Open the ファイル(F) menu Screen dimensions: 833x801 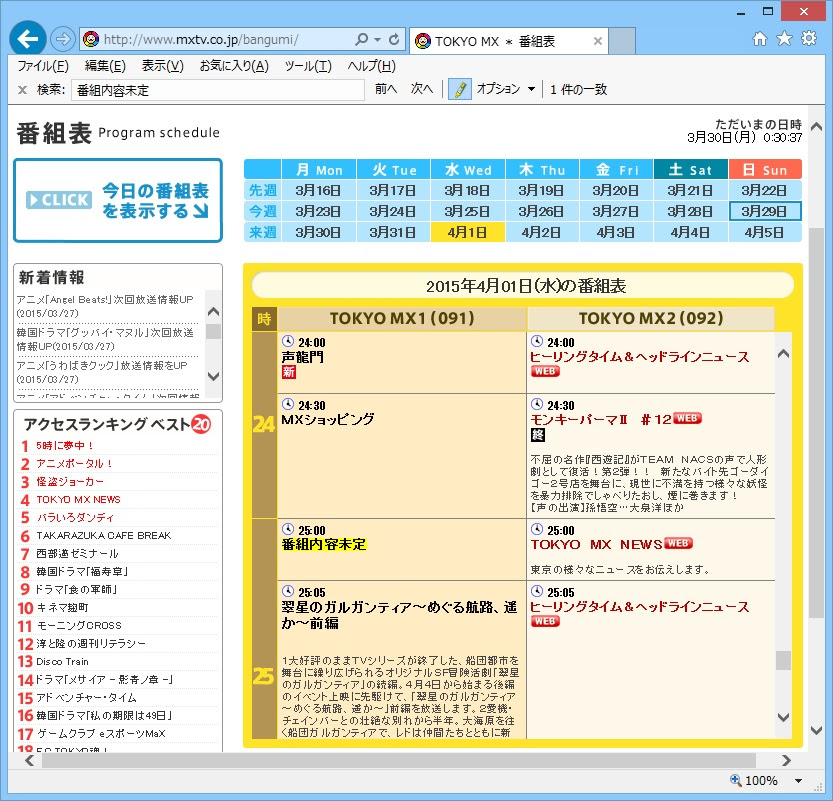42,66
